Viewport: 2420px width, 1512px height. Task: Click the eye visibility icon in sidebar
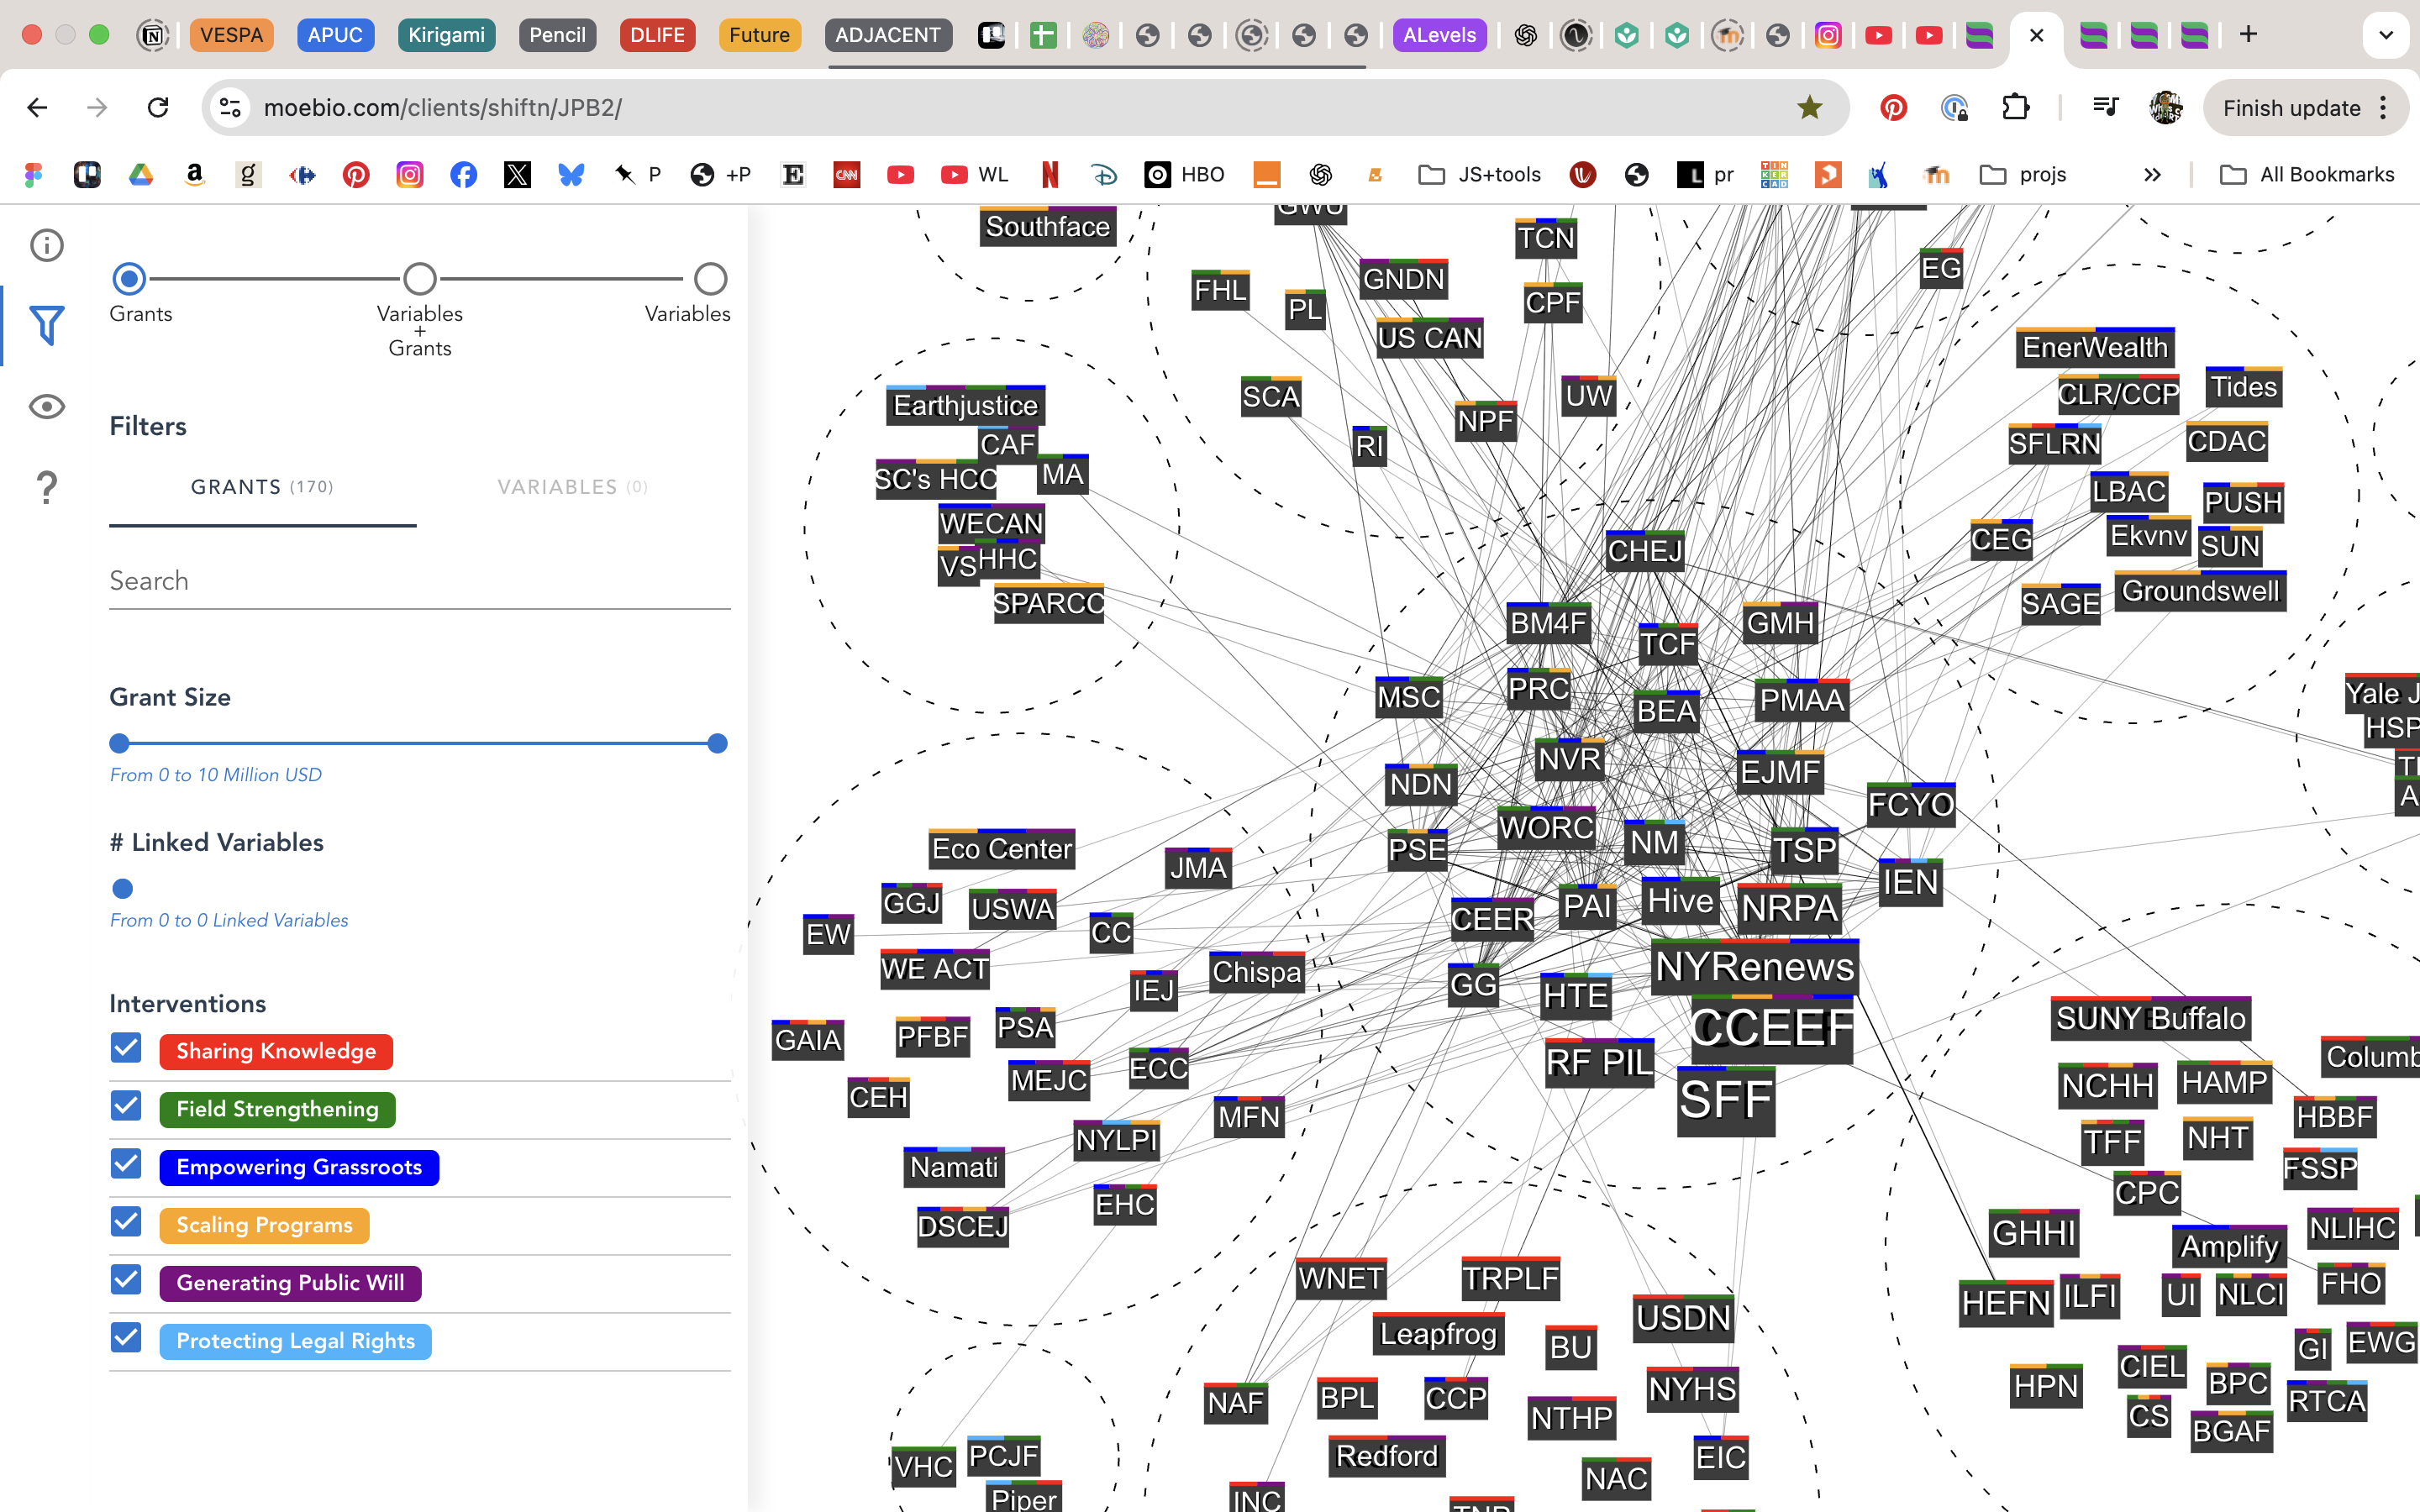click(46, 407)
